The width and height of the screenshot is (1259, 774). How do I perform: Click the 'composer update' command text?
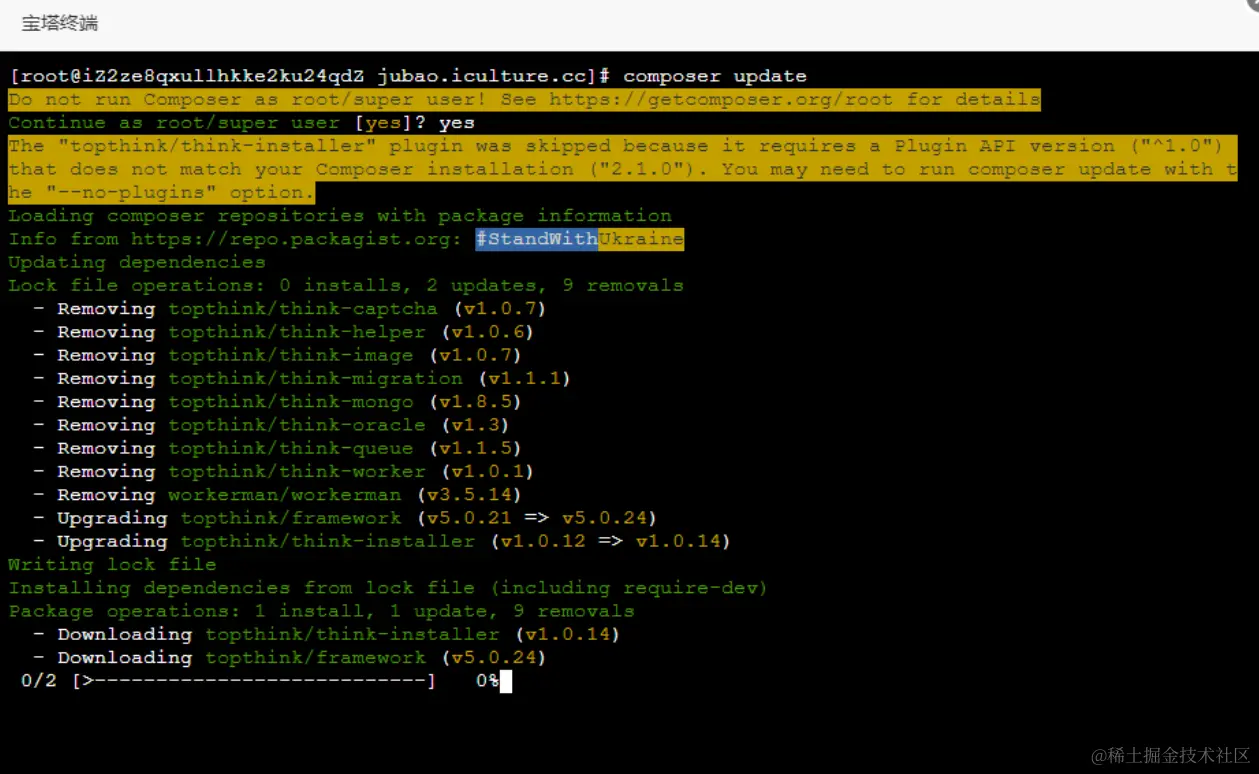pyautogui.click(x=715, y=76)
